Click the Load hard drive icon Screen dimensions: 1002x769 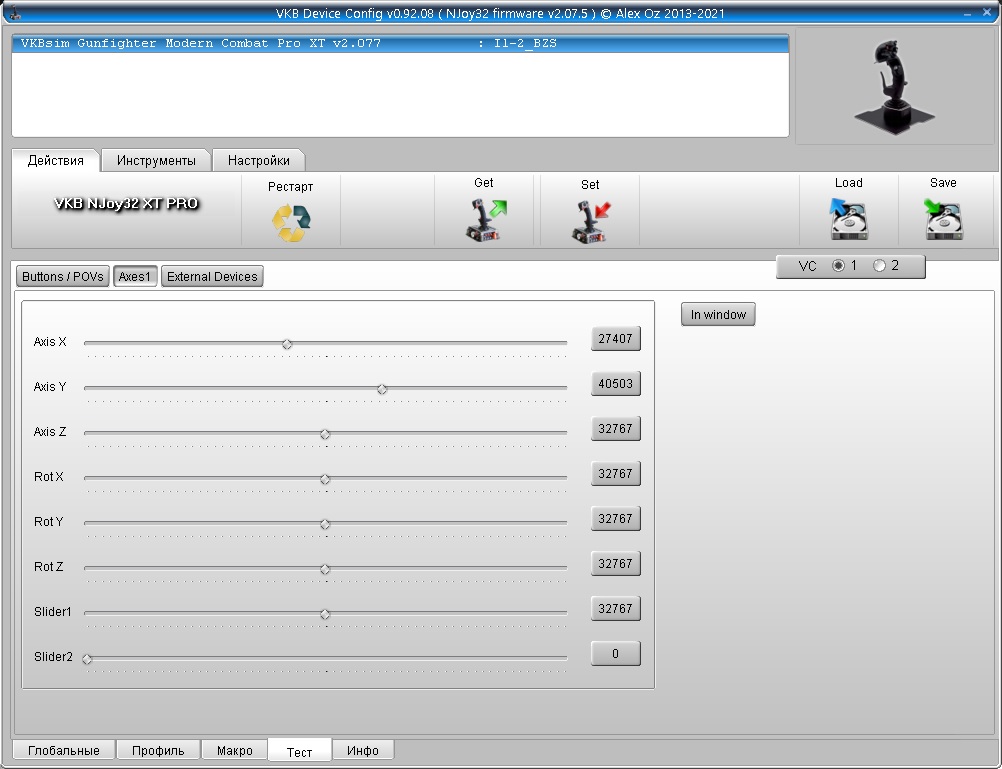[x=848, y=219]
